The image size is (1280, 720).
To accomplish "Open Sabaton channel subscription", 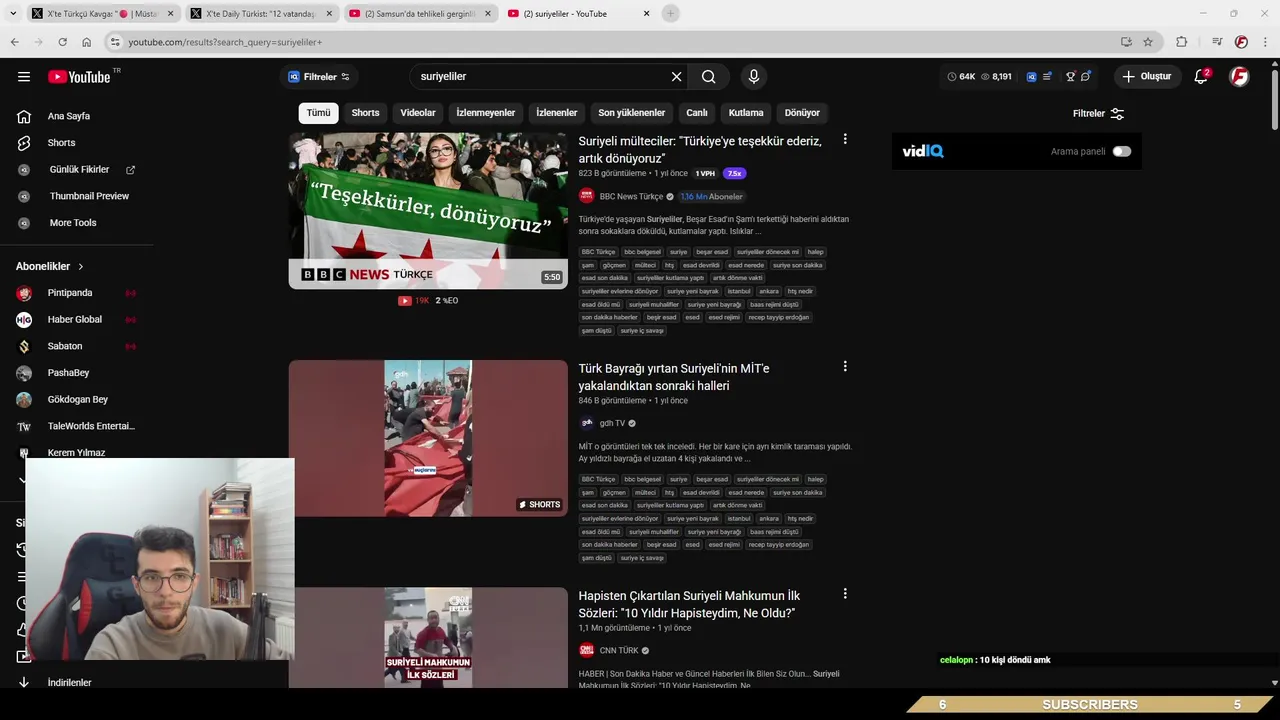I will tap(65, 346).
